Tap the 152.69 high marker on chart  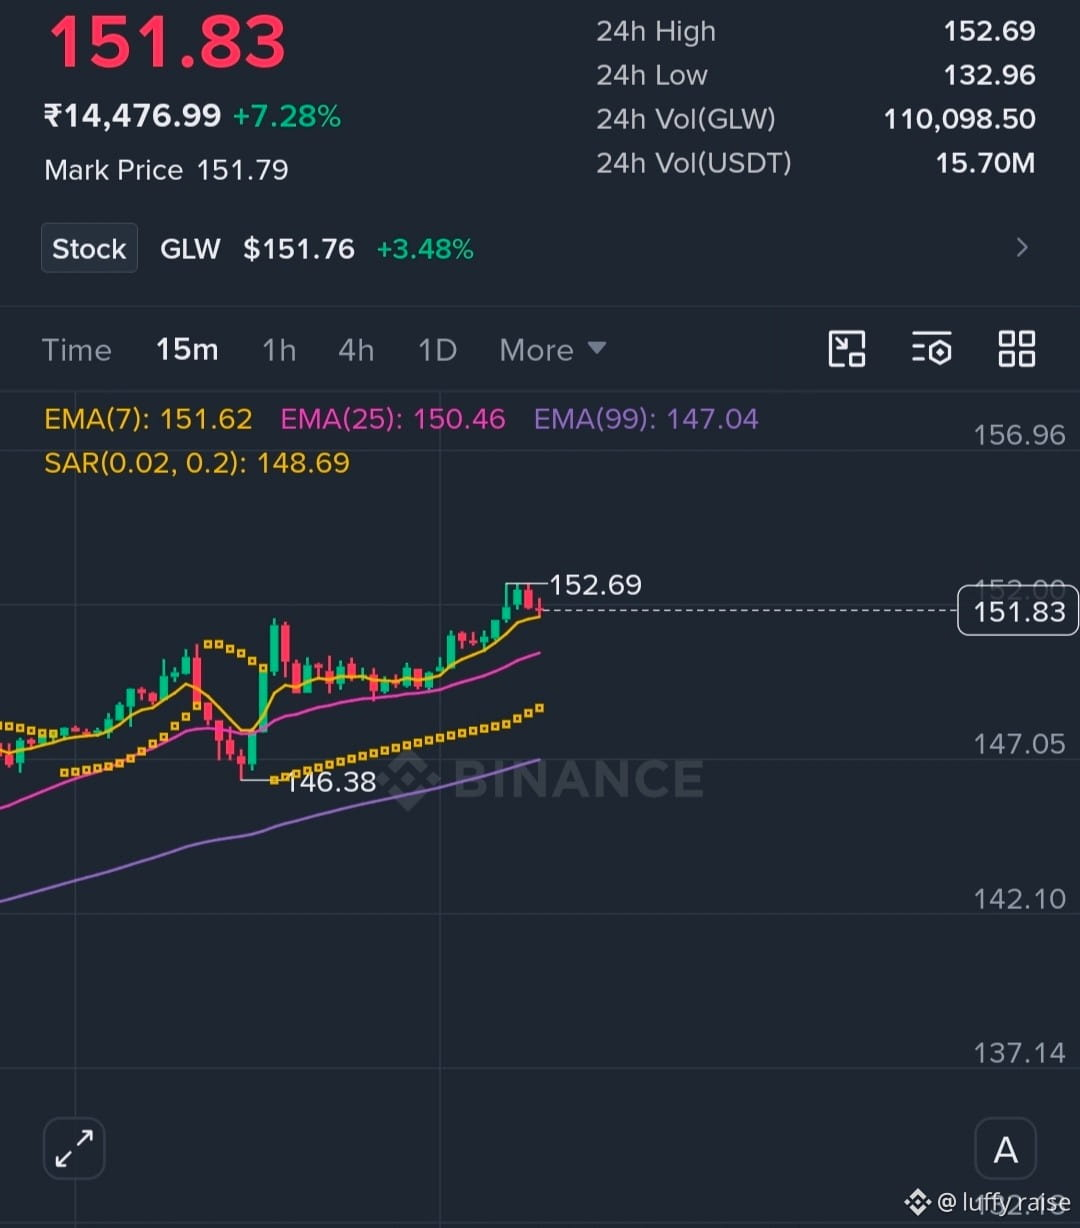pos(596,585)
